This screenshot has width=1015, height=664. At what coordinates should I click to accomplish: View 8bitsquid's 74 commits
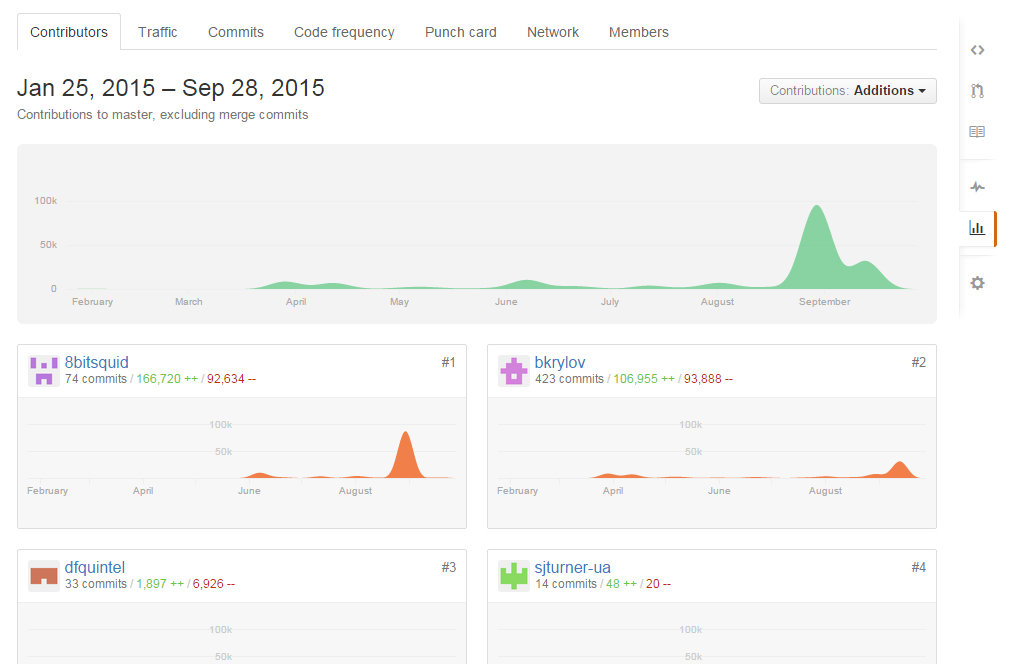point(96,379)
